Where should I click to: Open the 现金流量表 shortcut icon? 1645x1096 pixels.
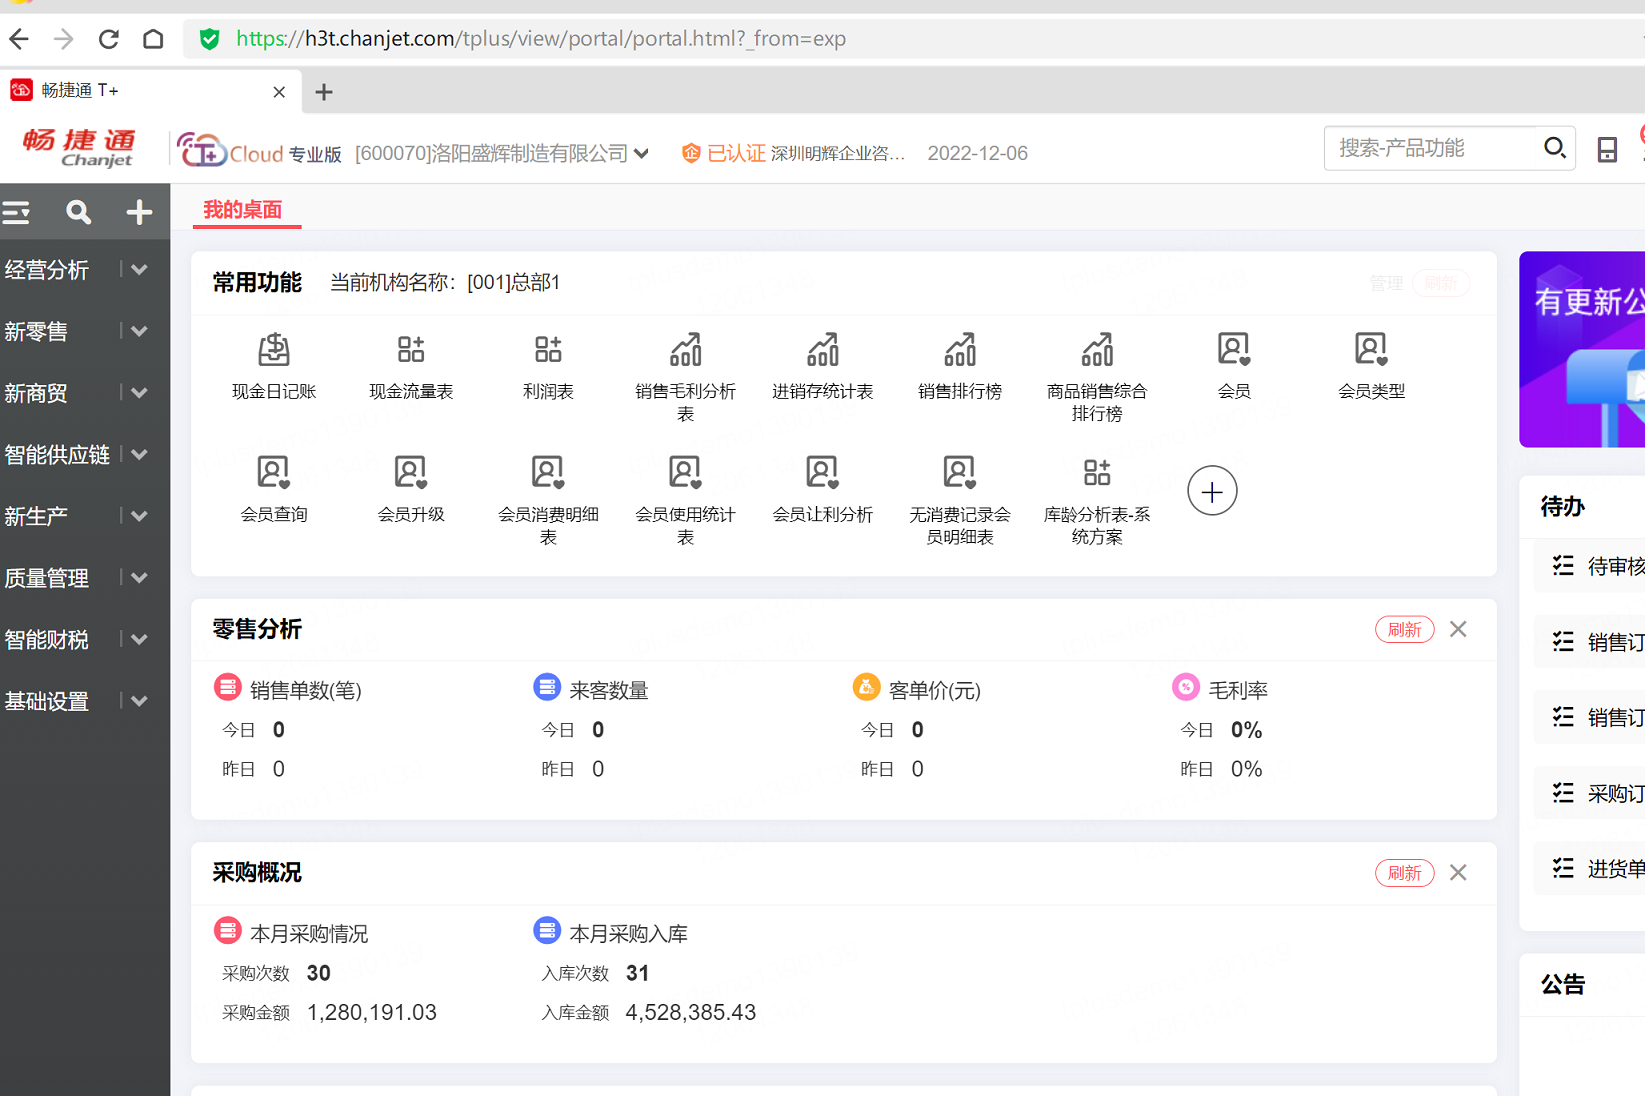coord(411,350)
